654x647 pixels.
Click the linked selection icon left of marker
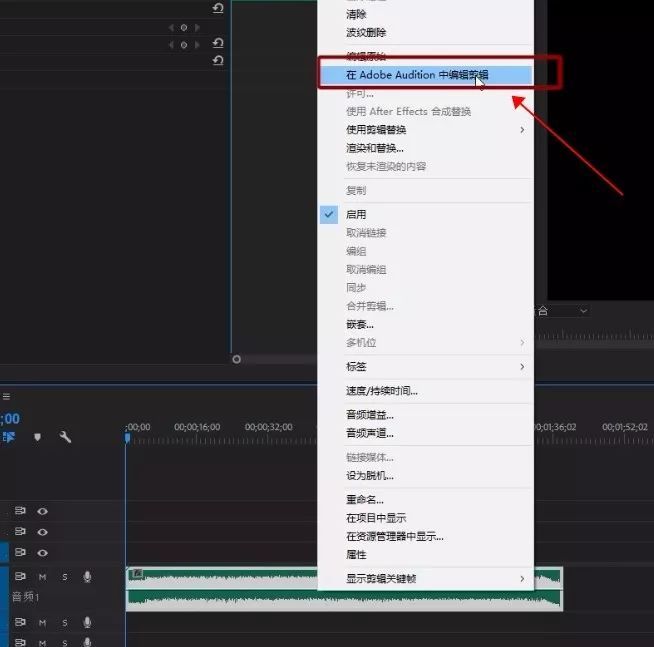pyautogui.click(x=10, y=437)
